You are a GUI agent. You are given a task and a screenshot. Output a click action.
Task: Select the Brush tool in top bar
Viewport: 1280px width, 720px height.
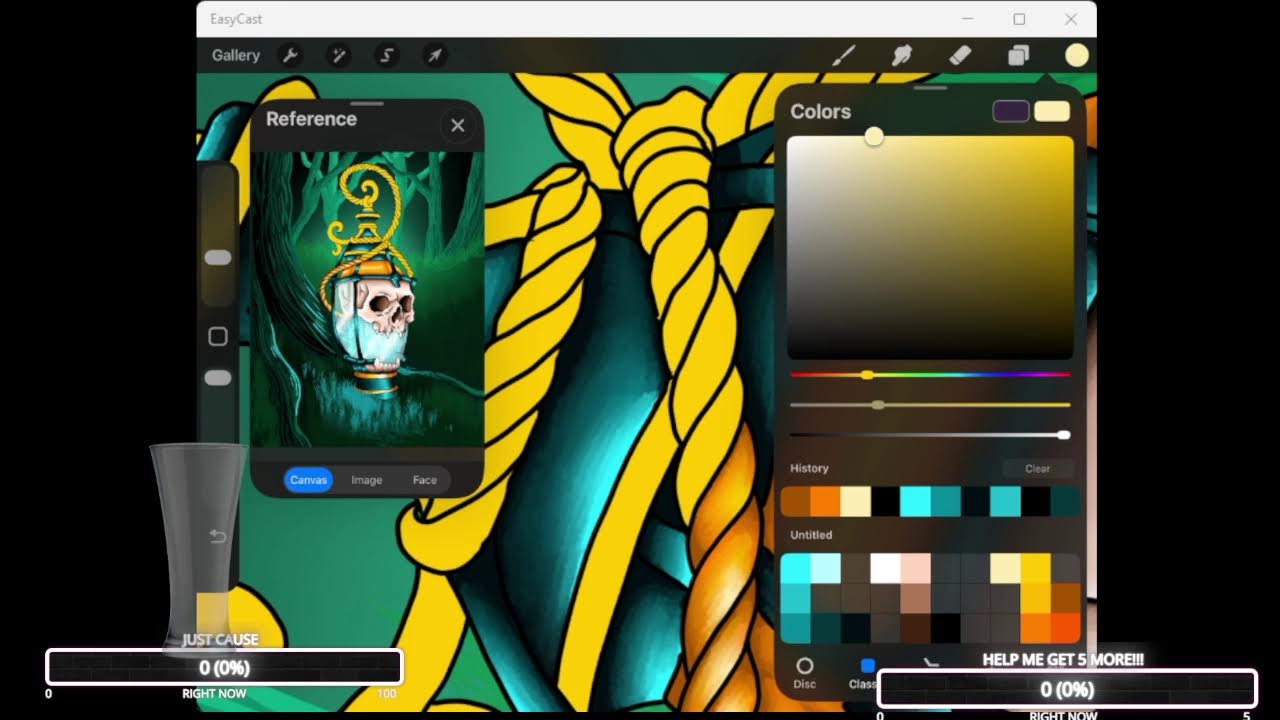(x=844, y=56)
